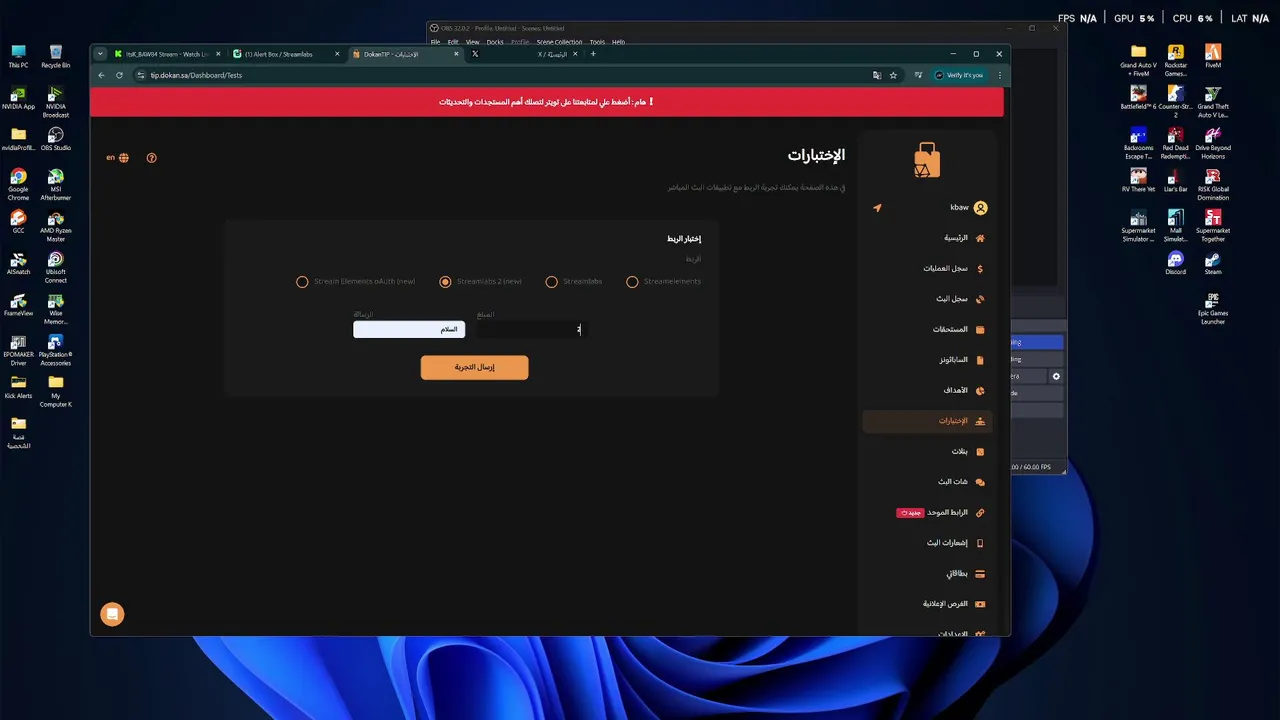The image size is (1280, 720).
Task: Switch to the ItsK_BAW84 Stream tab
Action: tap(166, 54)
